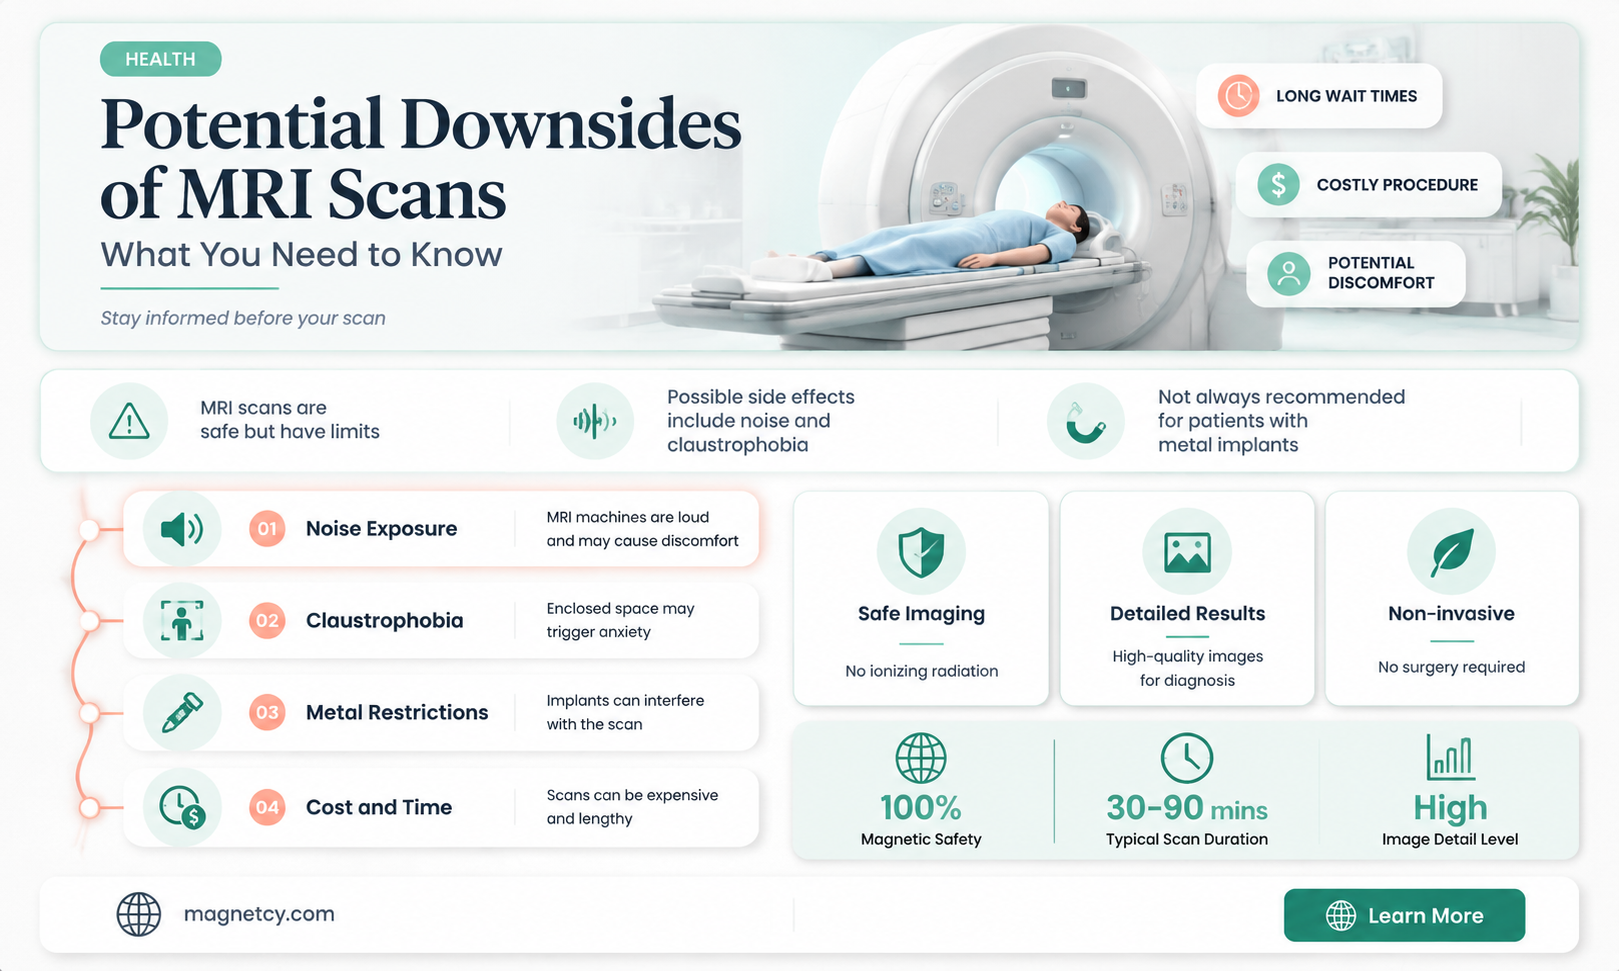
Task: Click the Learn More button
Action: (1404, 915)
